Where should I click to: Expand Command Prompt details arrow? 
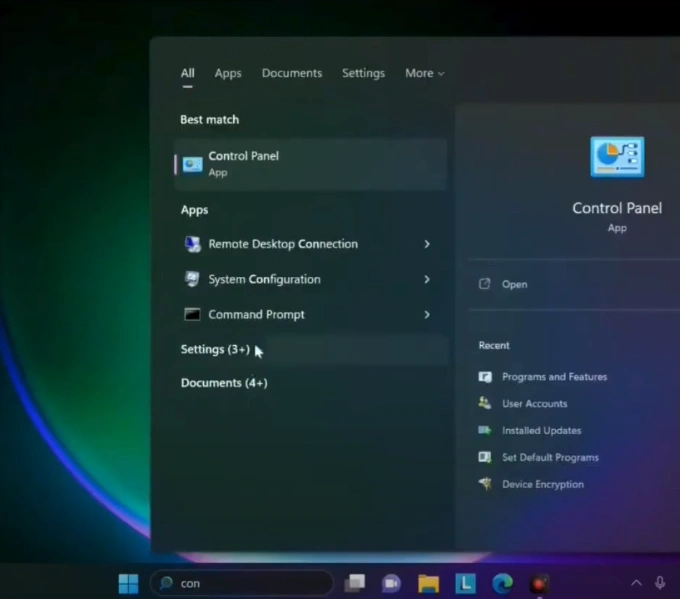point(427,314)
